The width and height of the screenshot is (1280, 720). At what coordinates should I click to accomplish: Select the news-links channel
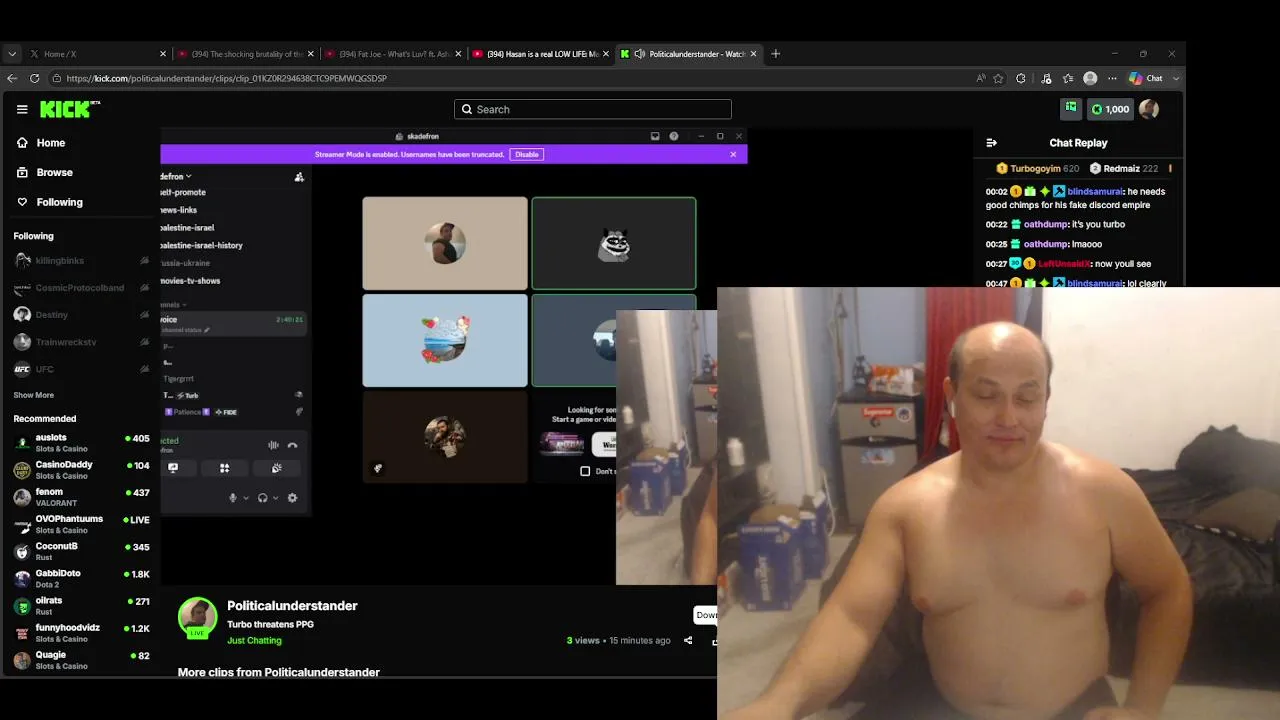pyautogui.click(x=179, y=210)
